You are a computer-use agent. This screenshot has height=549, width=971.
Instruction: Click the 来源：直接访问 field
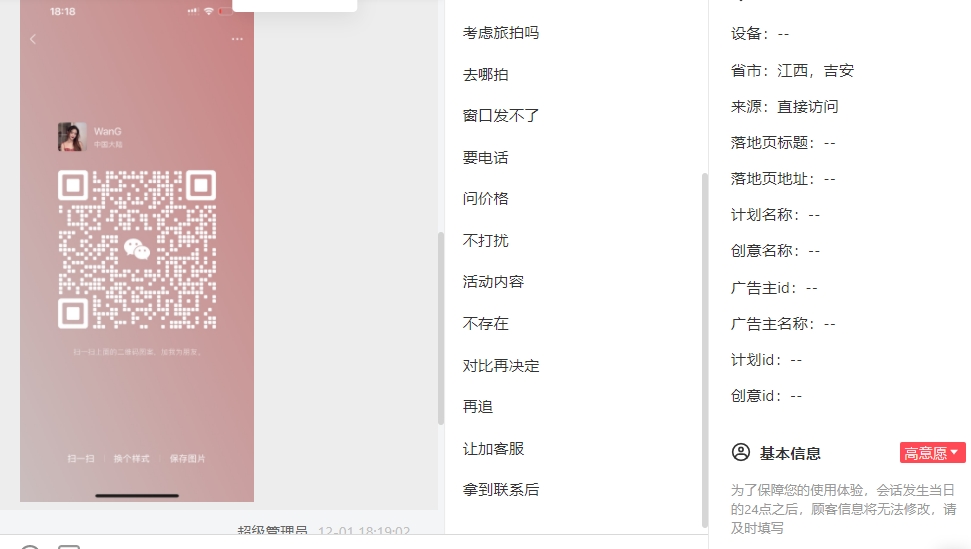point(785,106)
